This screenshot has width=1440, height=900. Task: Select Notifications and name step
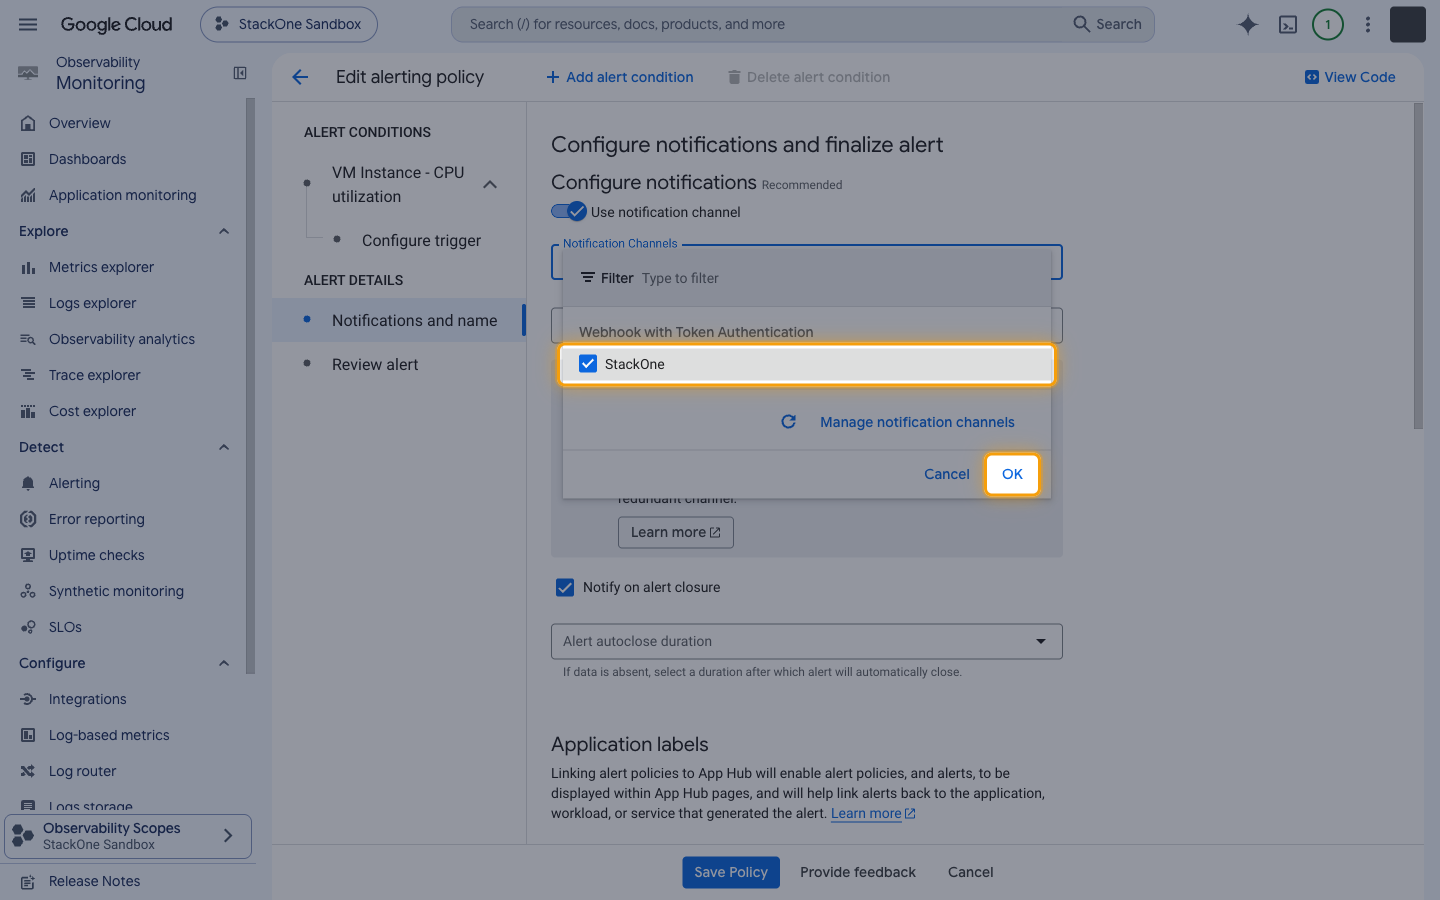tap(399, 320)
